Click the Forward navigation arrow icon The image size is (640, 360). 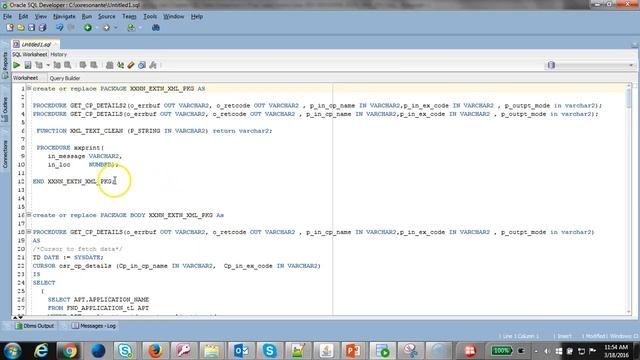[107, 28]
